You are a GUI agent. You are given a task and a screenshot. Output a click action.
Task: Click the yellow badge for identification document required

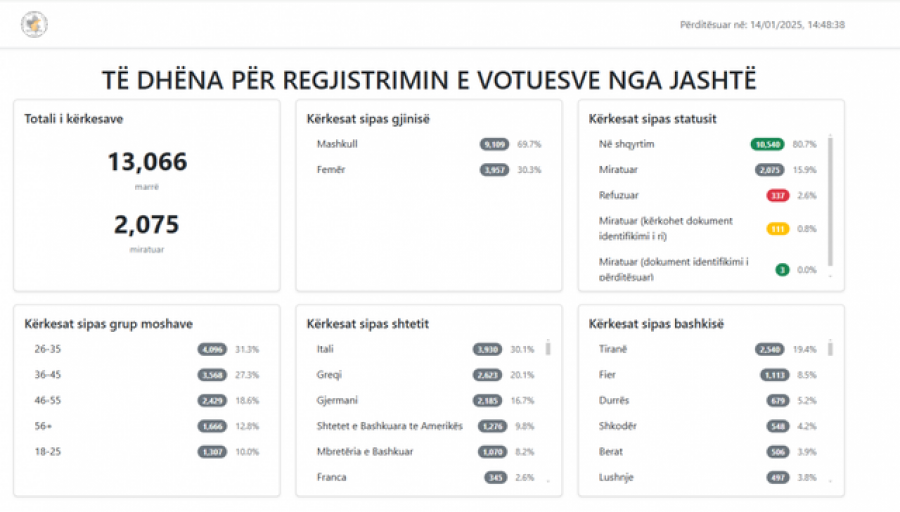click(778, 229)
